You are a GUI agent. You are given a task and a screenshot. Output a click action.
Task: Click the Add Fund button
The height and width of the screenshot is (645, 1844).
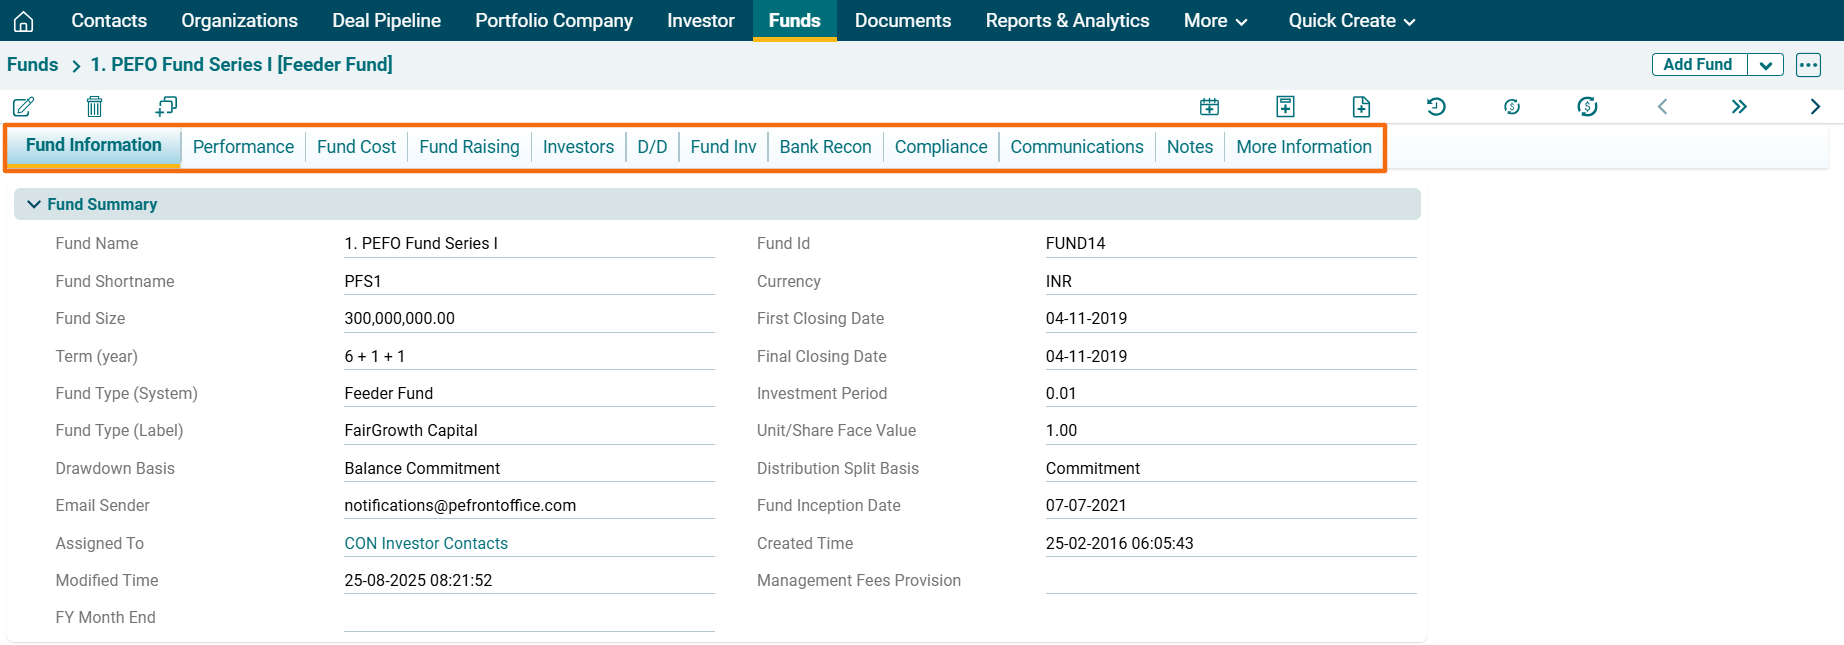coord(1697,65)
